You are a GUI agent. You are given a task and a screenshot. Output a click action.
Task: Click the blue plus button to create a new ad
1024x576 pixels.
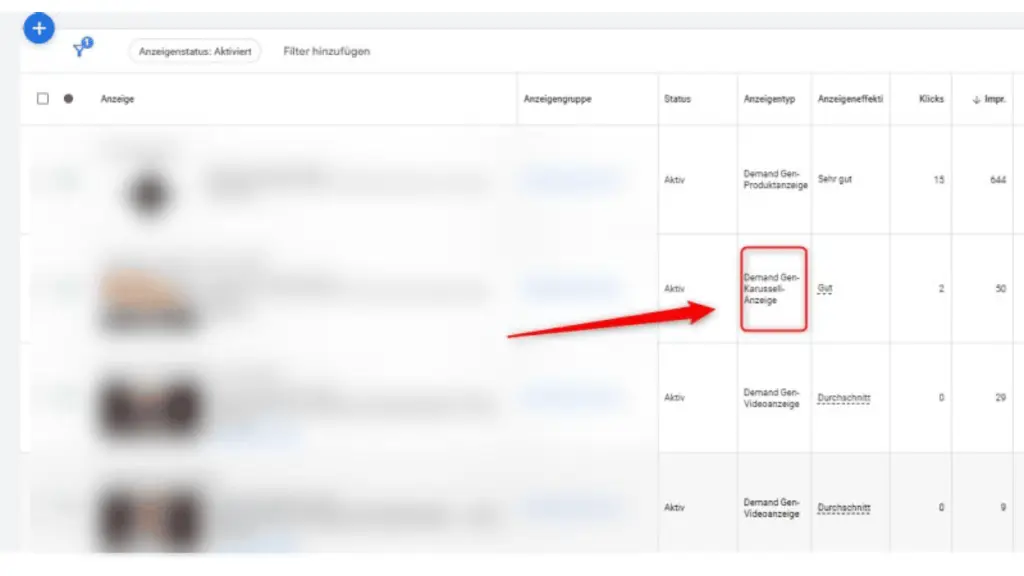(38, 28)
